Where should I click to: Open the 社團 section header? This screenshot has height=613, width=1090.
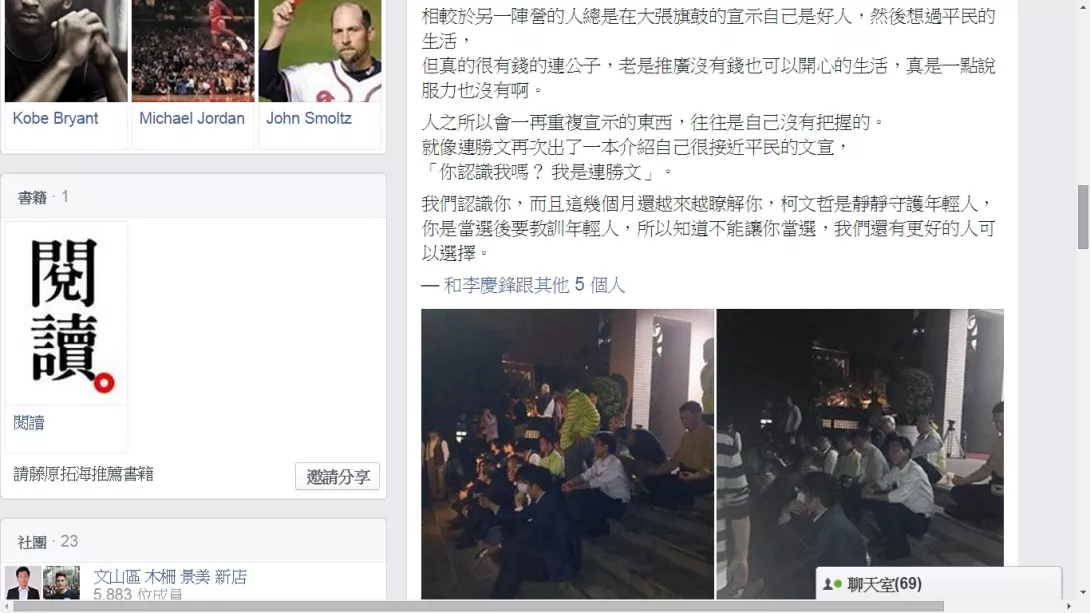click(32, 541)
